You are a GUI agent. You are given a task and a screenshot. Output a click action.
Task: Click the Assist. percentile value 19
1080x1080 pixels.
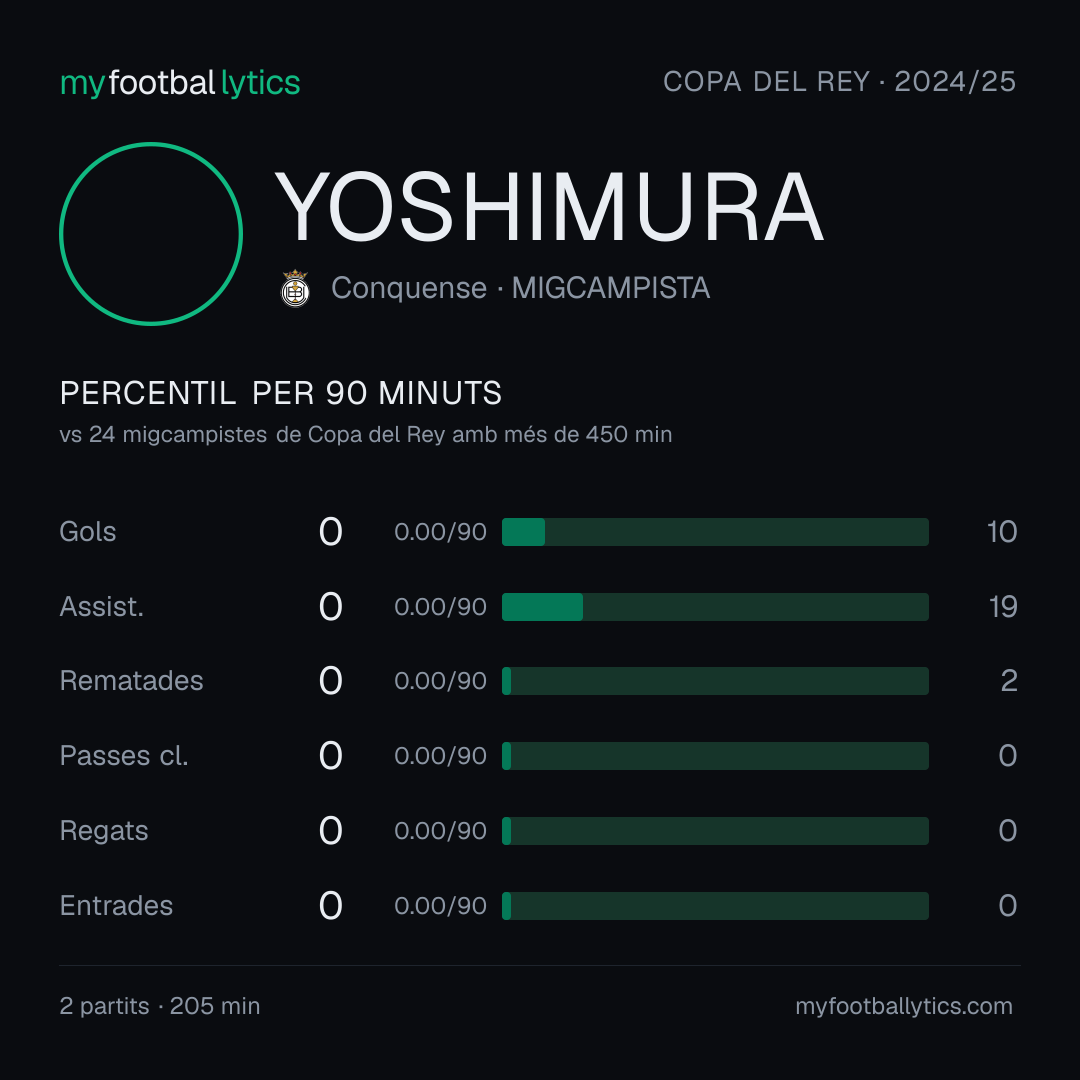coord(1003,607)
